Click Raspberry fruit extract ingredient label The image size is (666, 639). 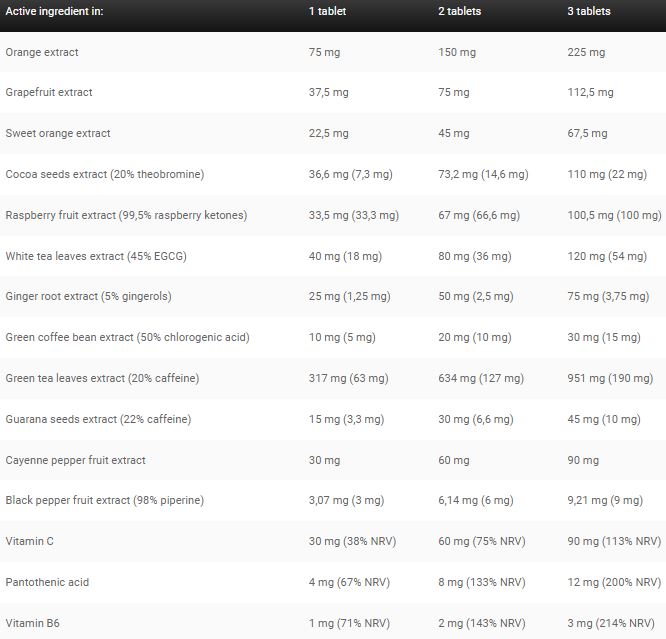(126, 215)
